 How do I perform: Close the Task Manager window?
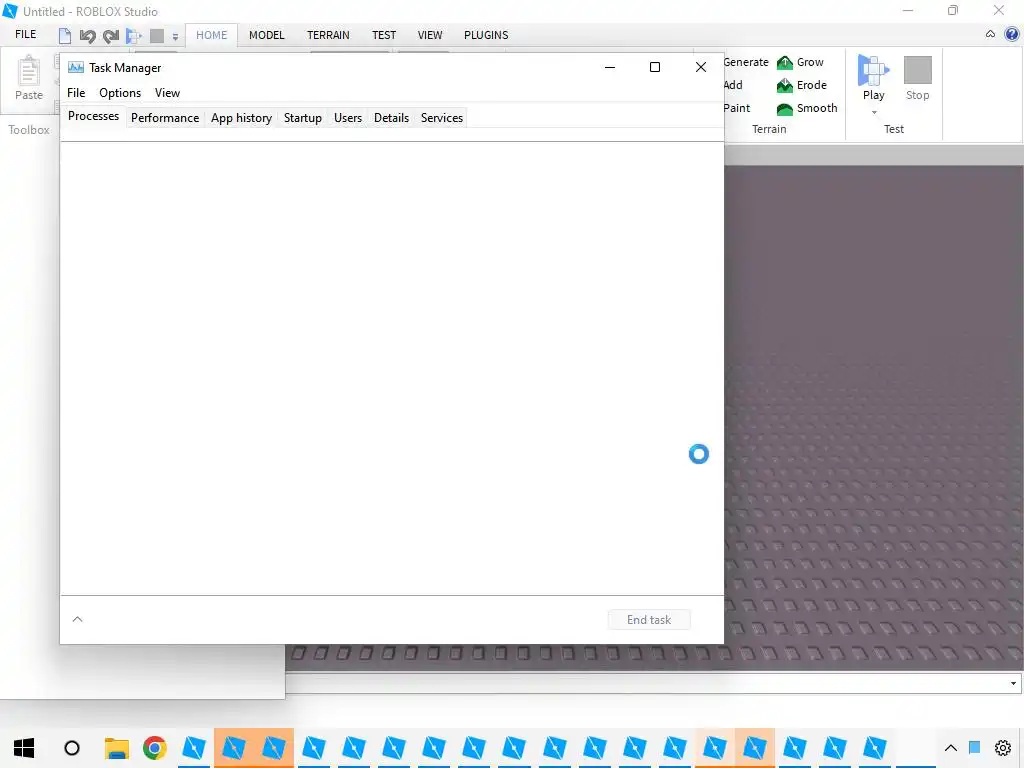[x=701, y=67]
